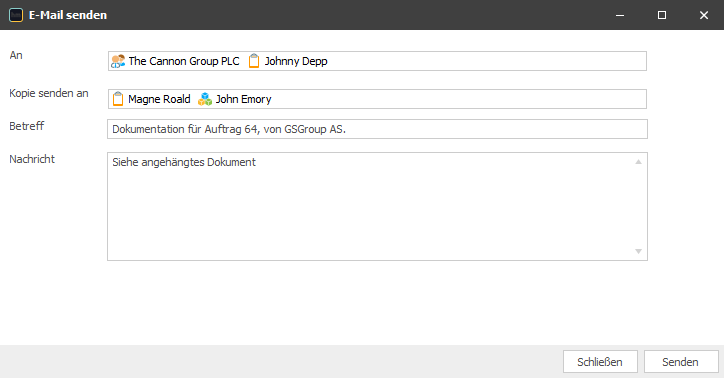Screen dimensions: 724x378
Task: Click the An label
Action: (16, 55)
